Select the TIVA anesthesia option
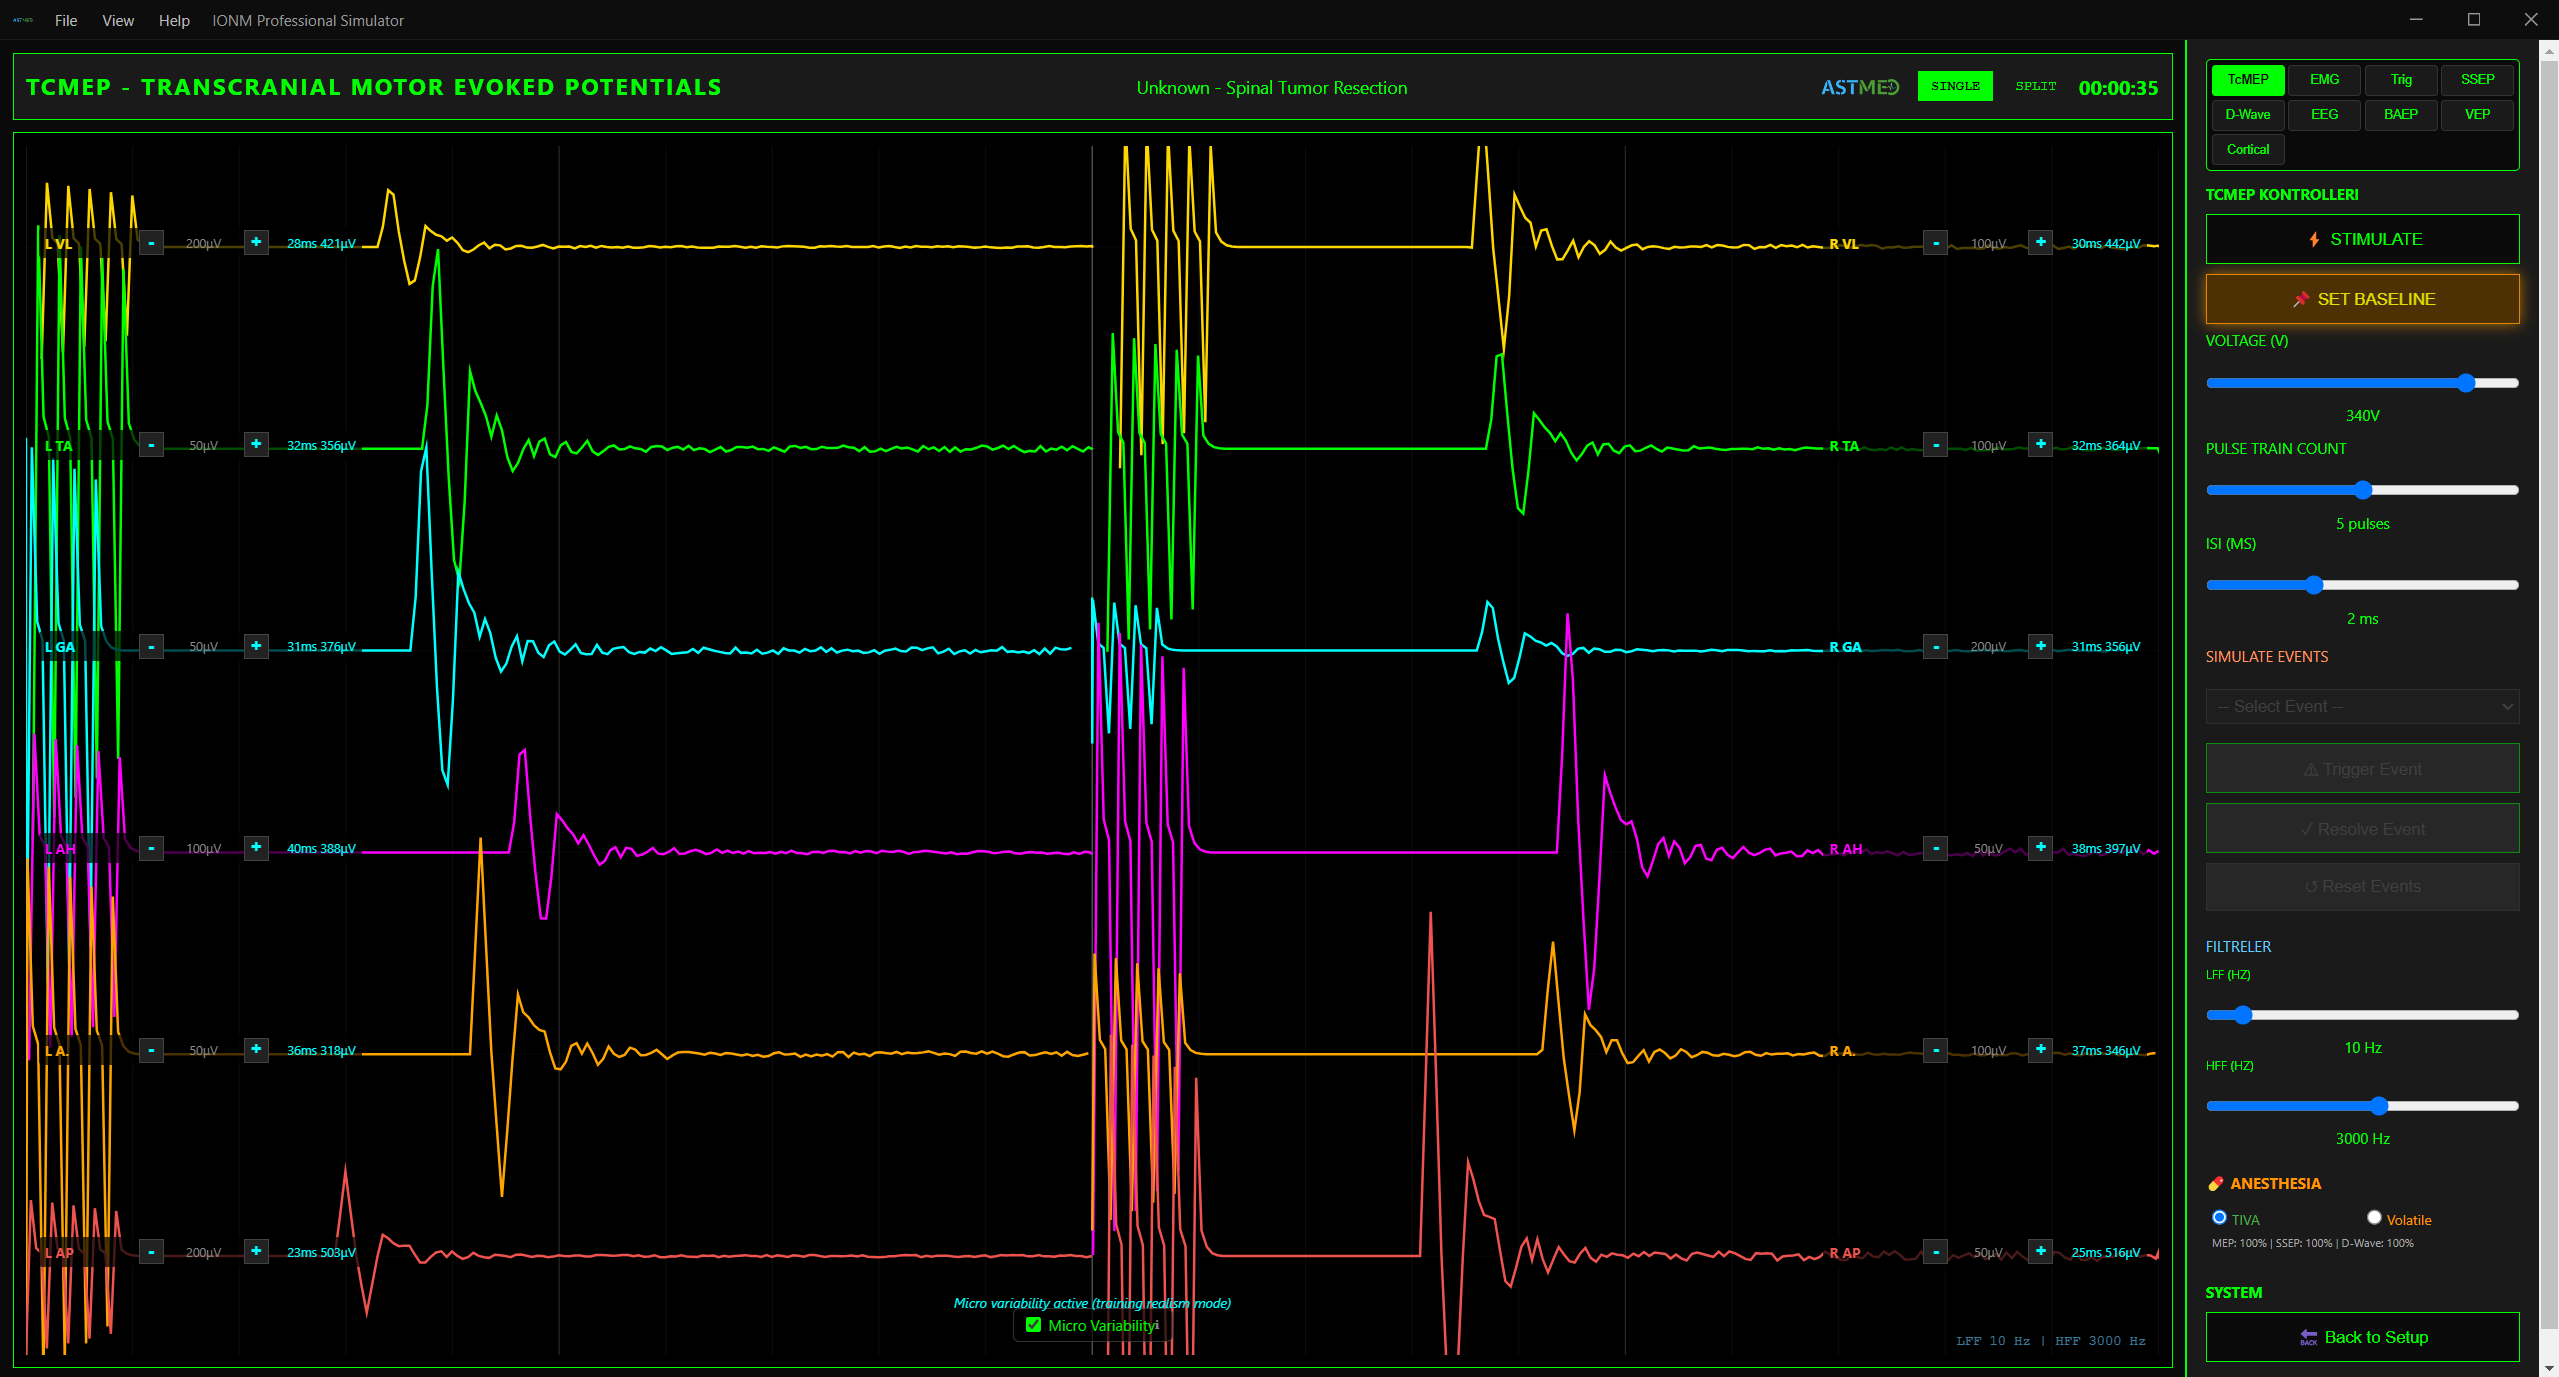Image resolution: width=2559 pixels, height=1377 pixels. (x=2218, y=1218)
